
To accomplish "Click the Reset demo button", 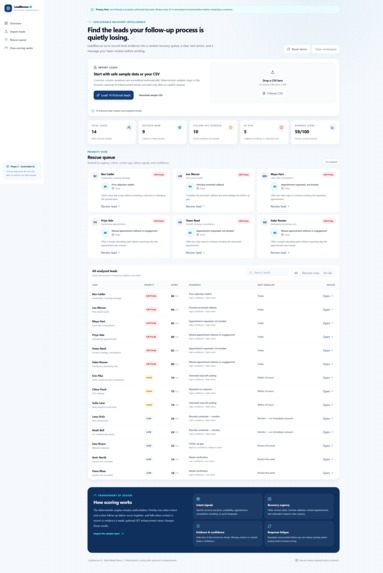I will coord(297,49).
